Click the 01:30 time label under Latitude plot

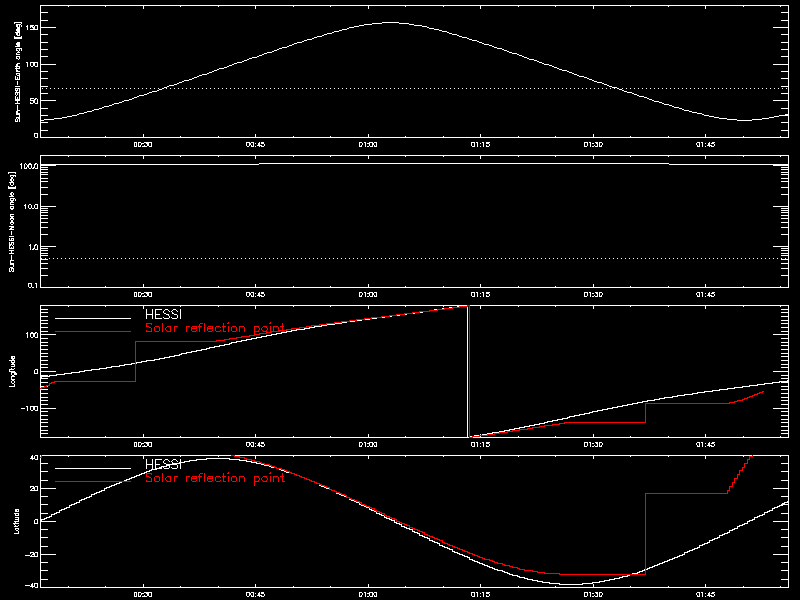(593, 595)
